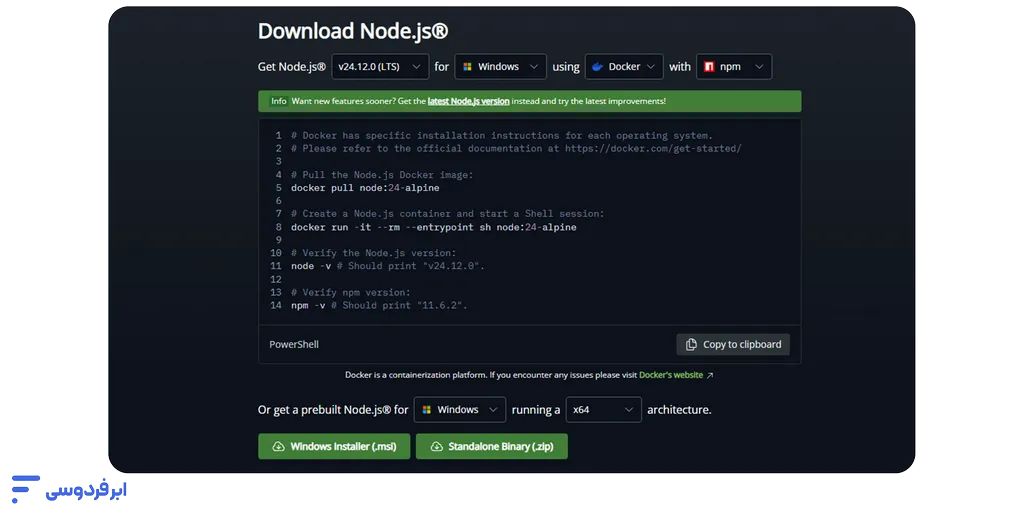The image size is (1024, 515).
Task: Open the npm package manager dropdown
Action: tap(734, 67)
